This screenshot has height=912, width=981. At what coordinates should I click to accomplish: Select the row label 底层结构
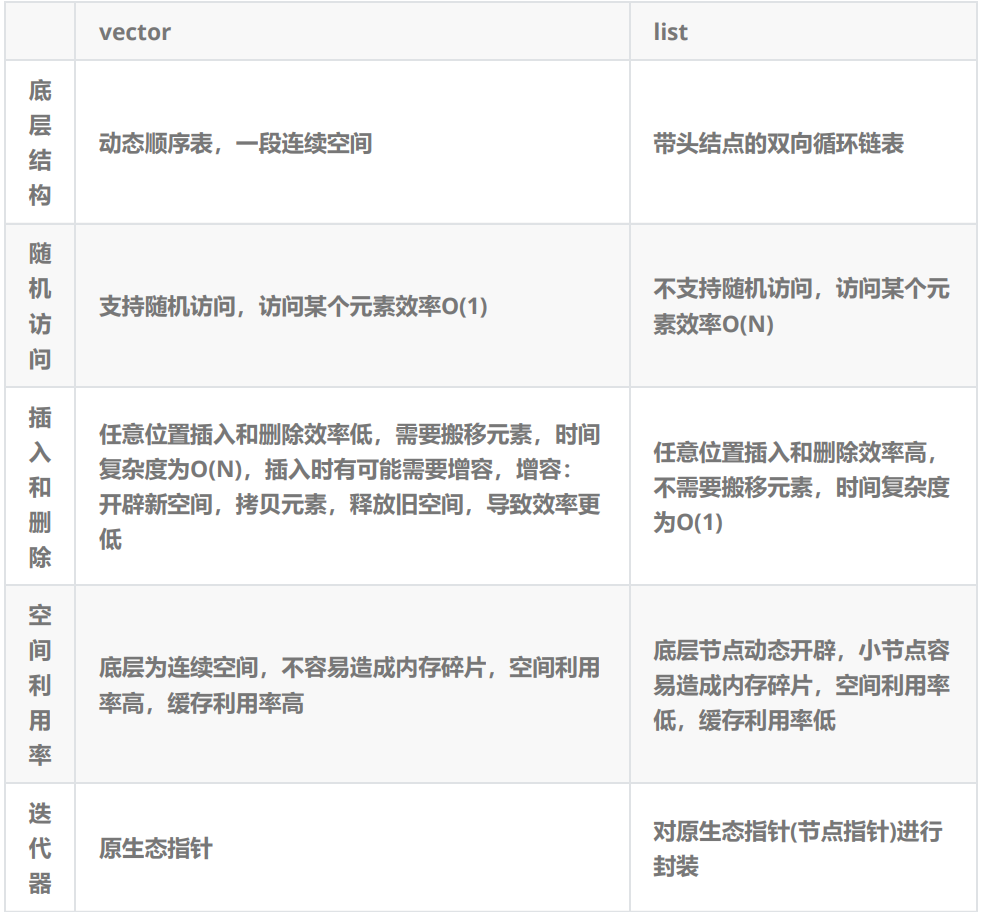point(39,143)
